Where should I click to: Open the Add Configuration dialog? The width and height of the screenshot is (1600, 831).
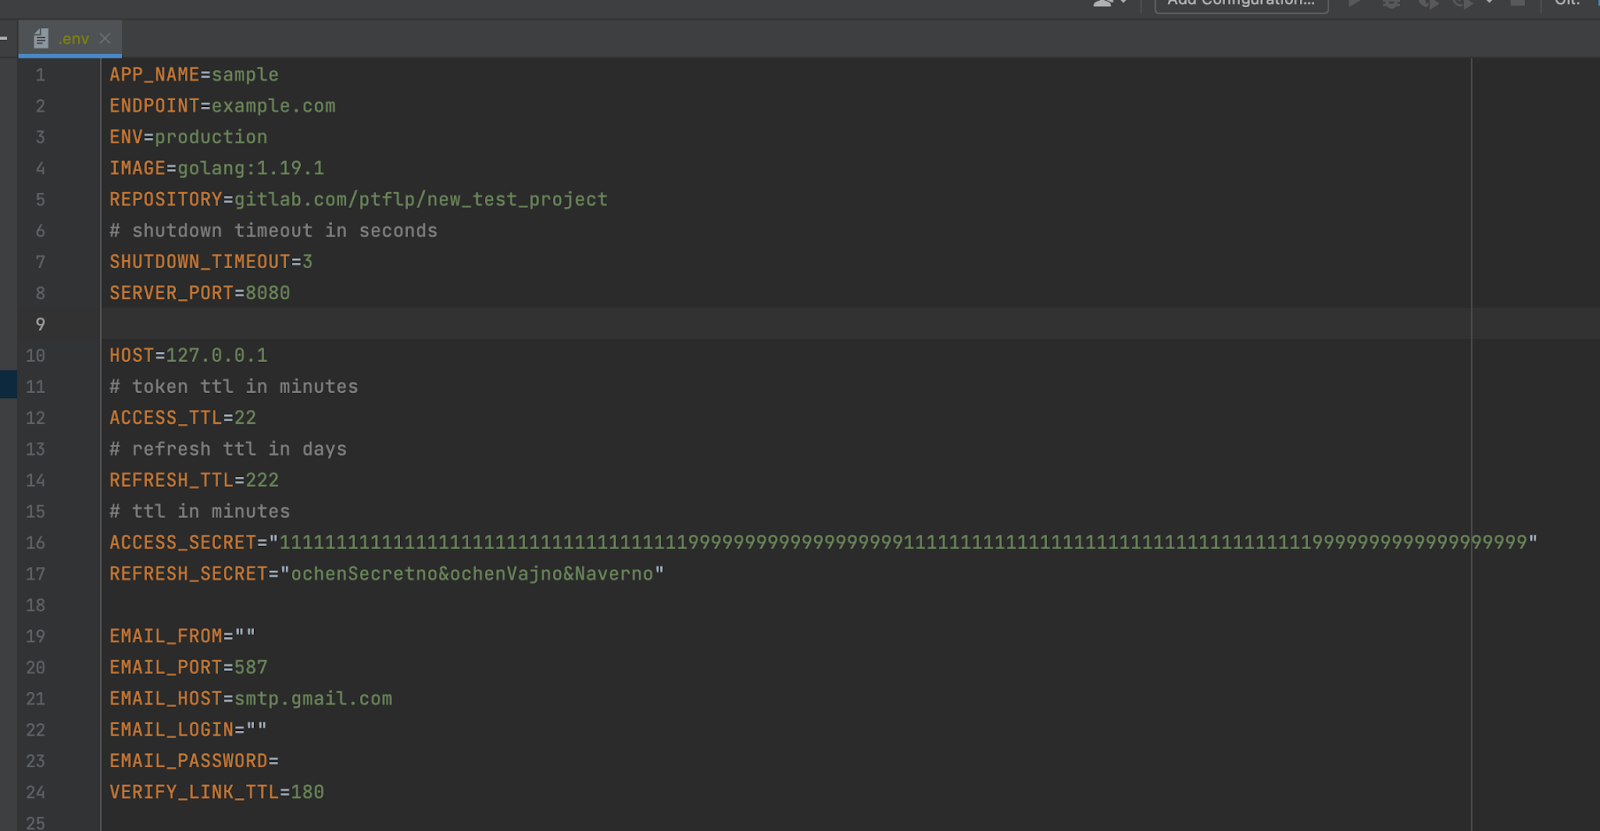click(1241, 4)
